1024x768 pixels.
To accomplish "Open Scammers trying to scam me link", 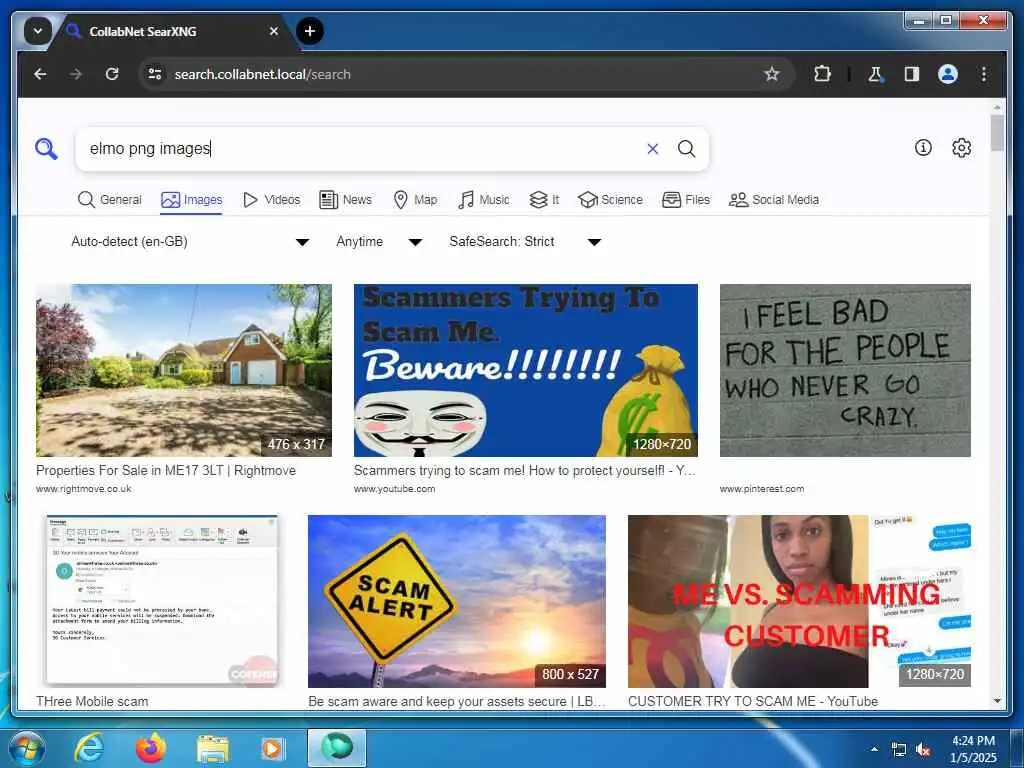I will click(525, 470).
